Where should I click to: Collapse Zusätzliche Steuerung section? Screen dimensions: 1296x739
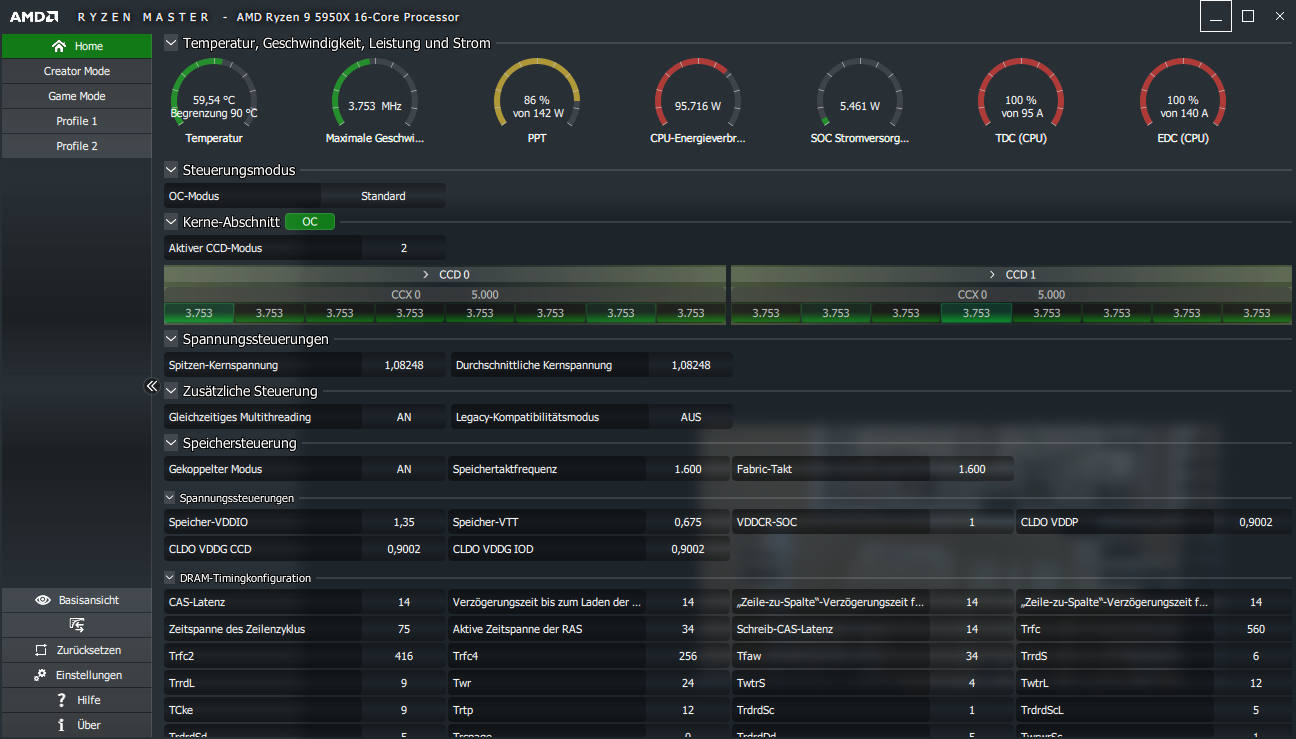pyautogui.click(x=171, y=391)
